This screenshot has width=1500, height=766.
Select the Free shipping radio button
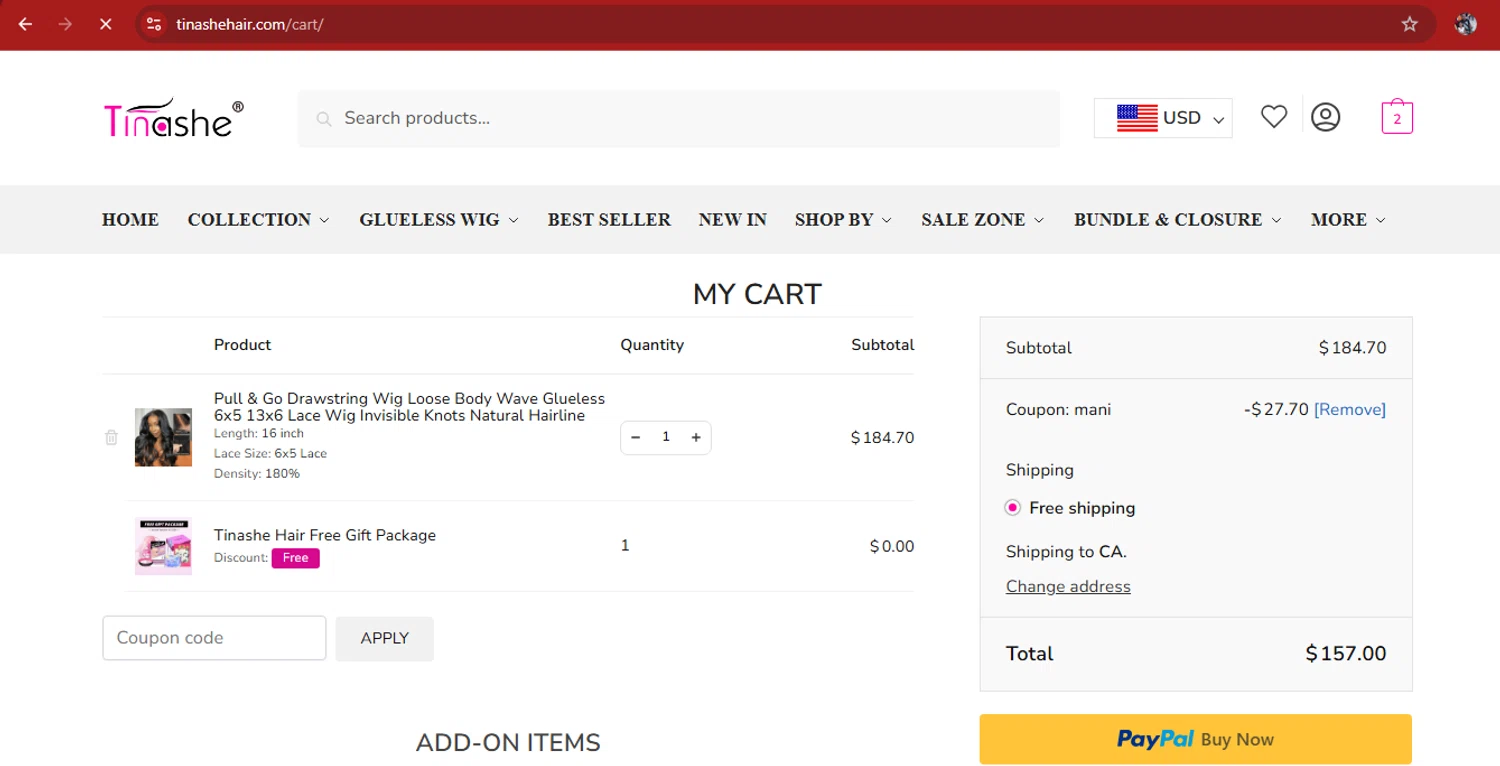tap(1013, 508)
